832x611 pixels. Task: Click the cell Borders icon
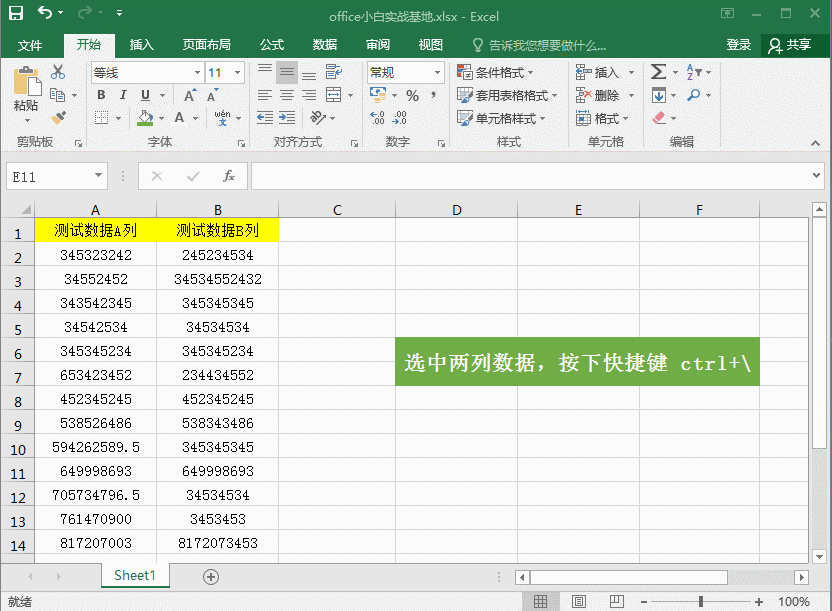pos(101,117)
